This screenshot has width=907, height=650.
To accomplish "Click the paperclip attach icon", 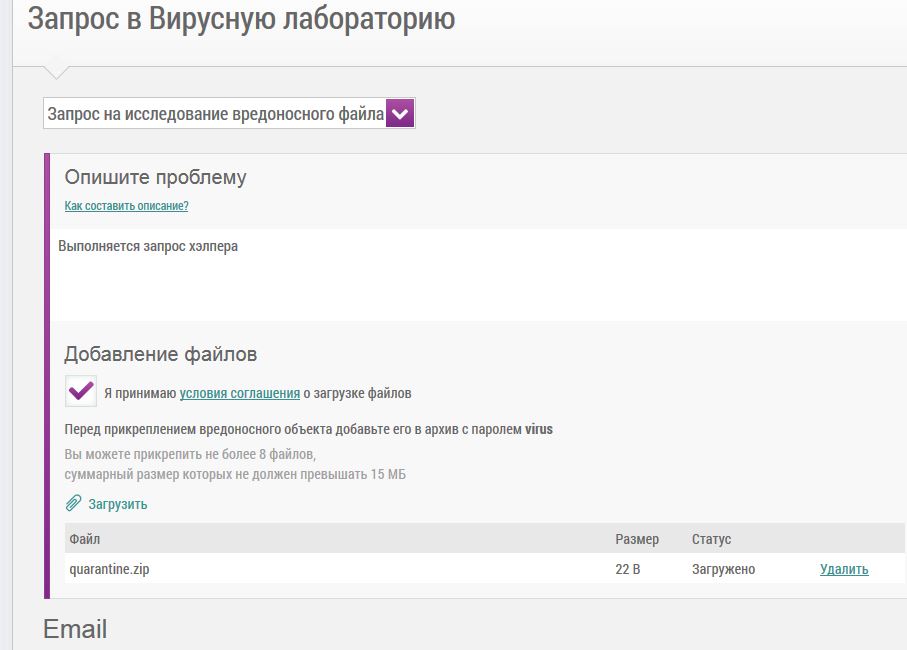I will coord(73,504).
